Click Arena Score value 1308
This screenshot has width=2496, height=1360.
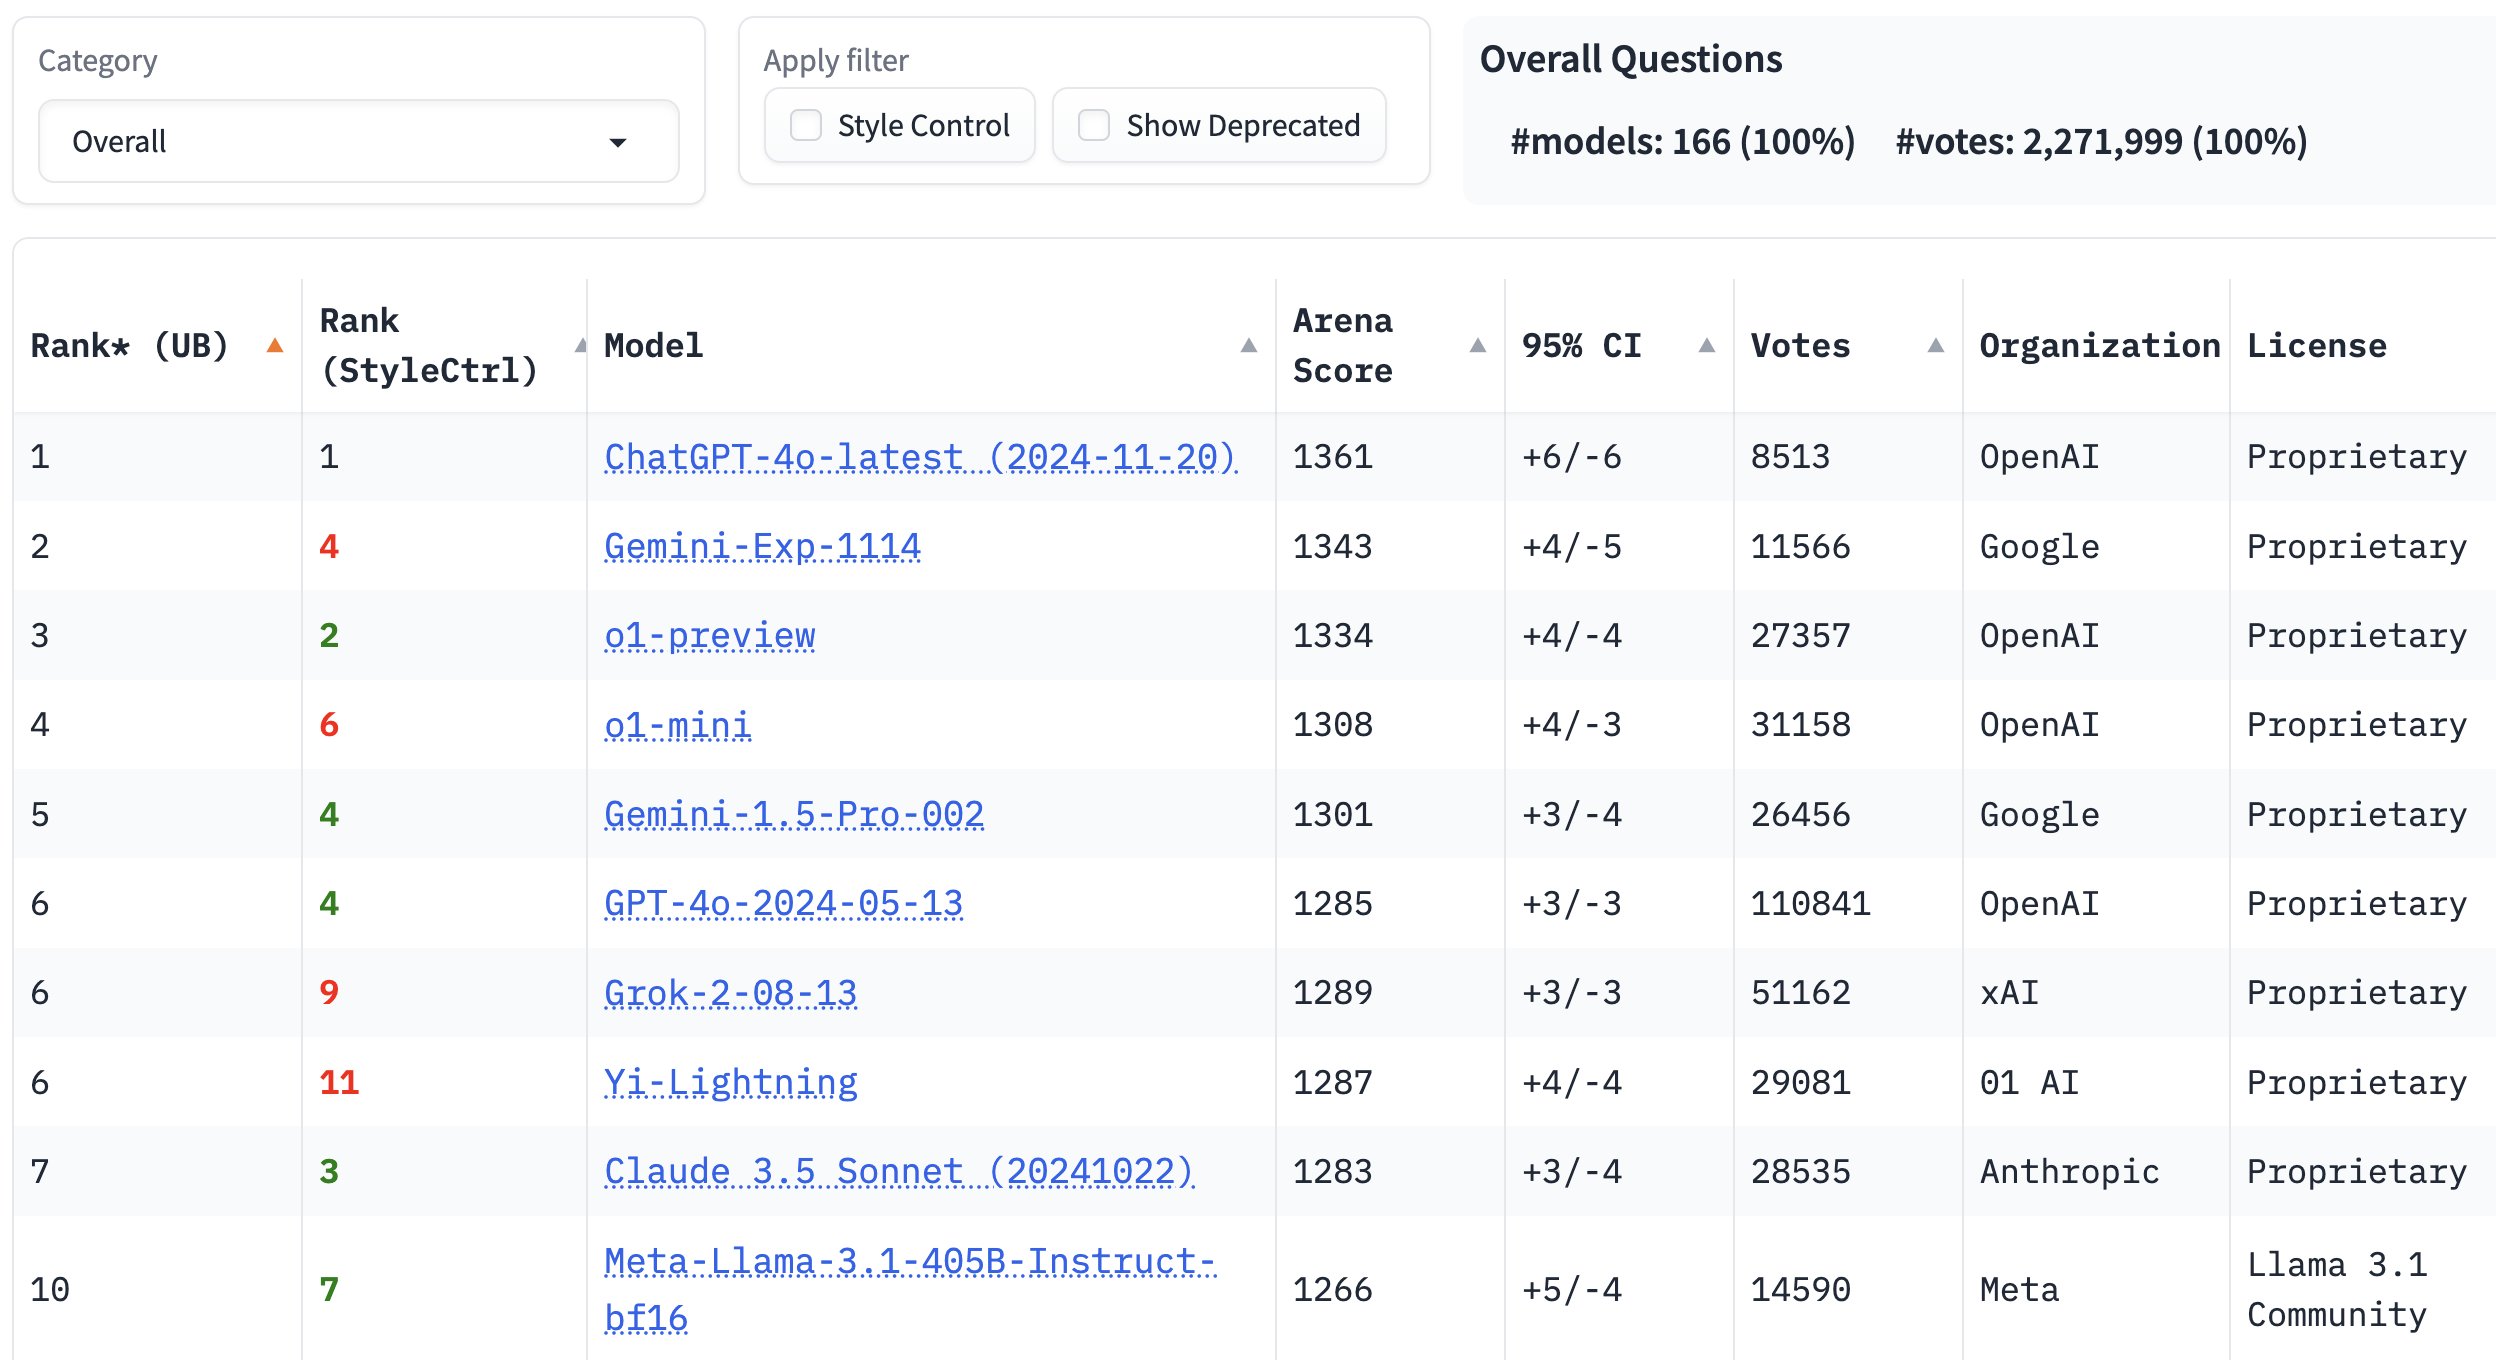coord(1332,725)
